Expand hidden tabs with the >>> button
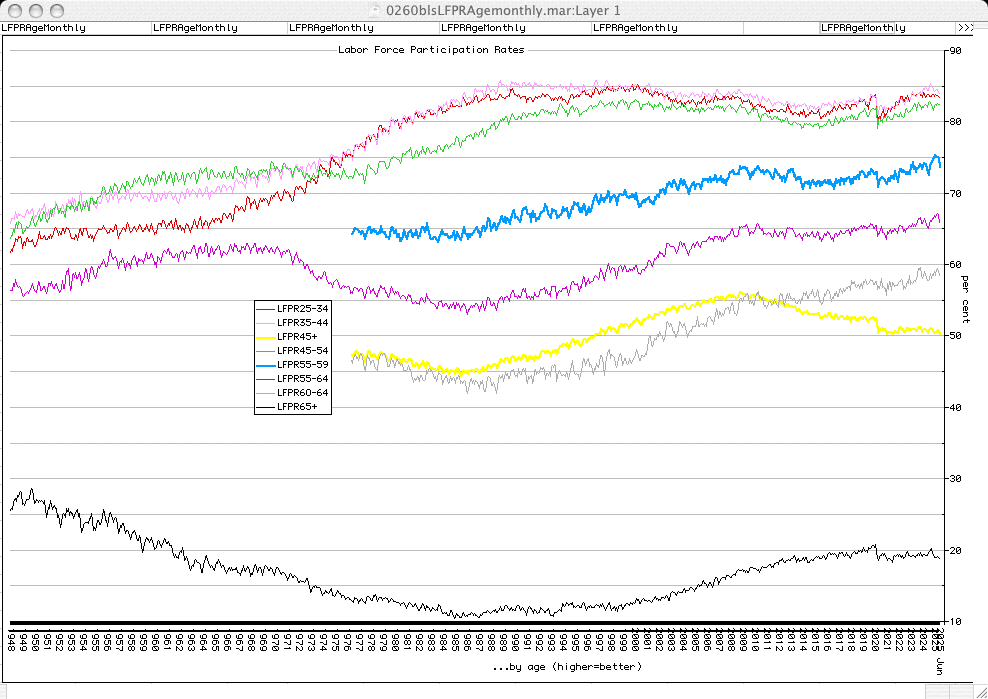This screenshot has height=699, width=988. pyautogui.click(x=966, y=28)
